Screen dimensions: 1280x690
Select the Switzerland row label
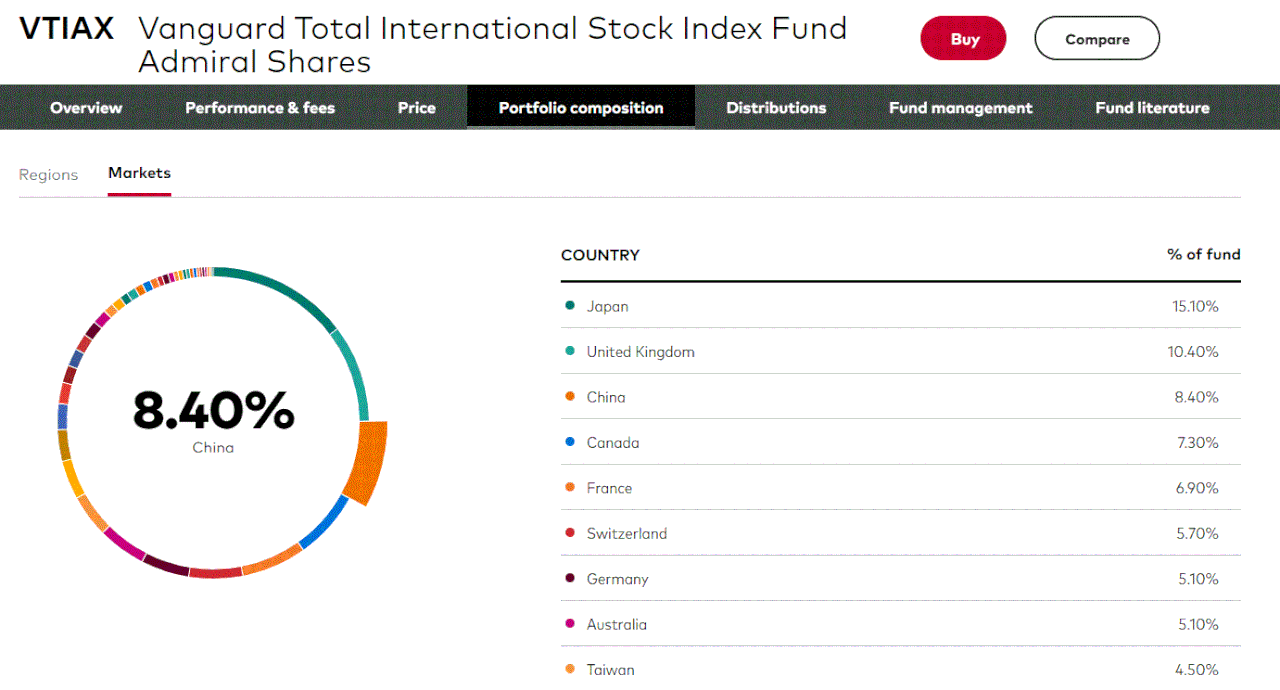coord(627,534)
